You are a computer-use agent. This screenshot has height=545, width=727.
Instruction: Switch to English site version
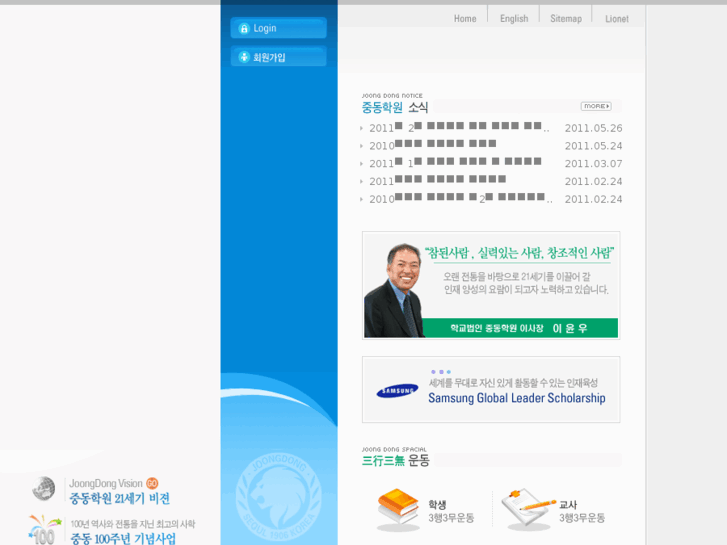[514, 19]
